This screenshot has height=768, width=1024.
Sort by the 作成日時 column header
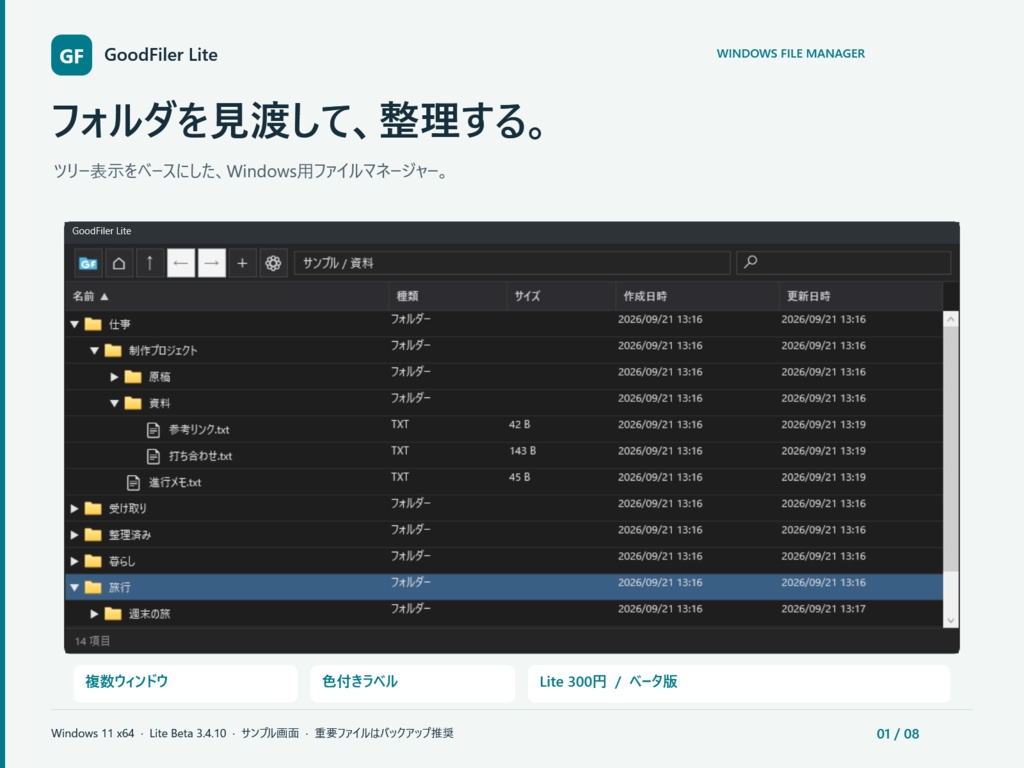(x=697, y=296)
